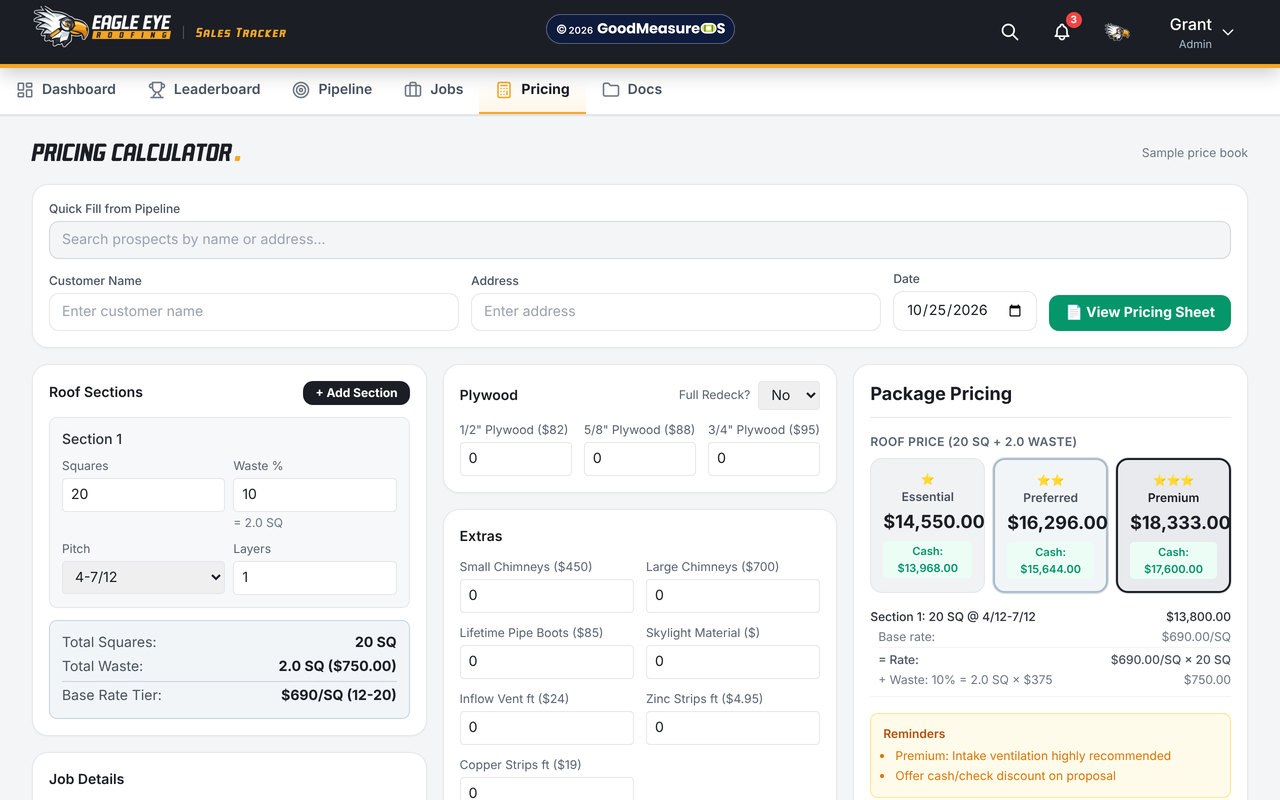Image resolution: width=1280 pixels, height=800 pixels.
Task: Click the Leaderboard trophy icon
Action: [x=157, y=90]
